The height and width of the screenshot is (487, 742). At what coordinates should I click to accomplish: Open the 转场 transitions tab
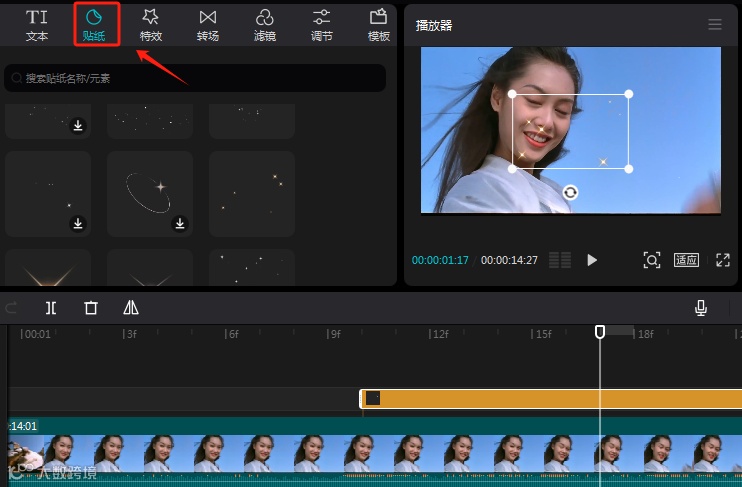click(x=208, y=25)
